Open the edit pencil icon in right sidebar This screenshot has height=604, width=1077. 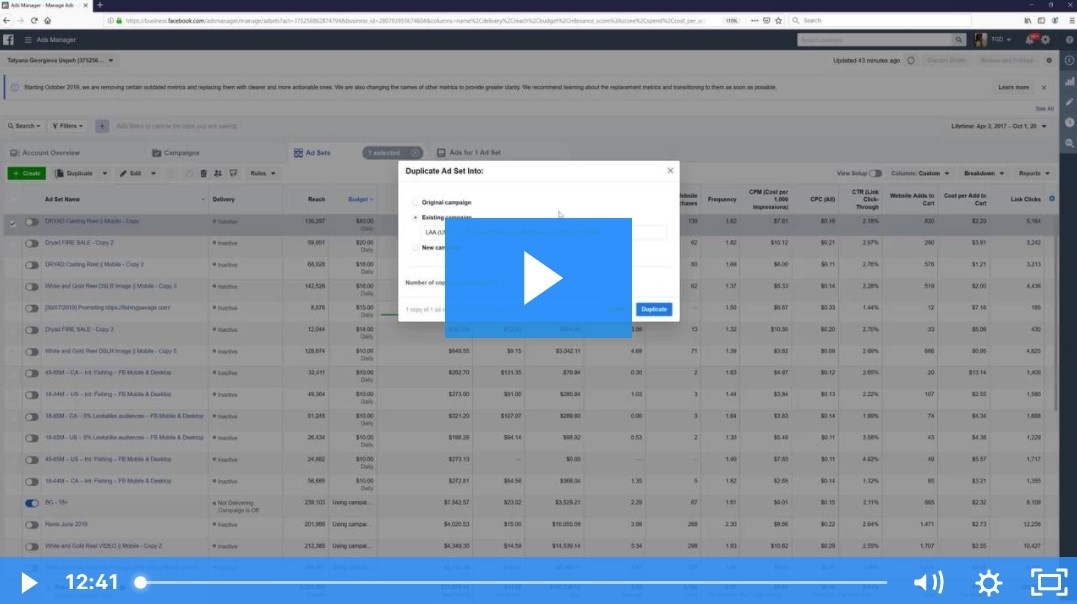click(1069, 102)
